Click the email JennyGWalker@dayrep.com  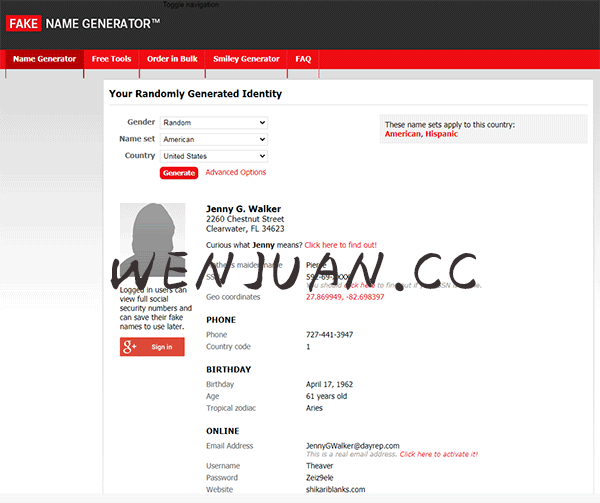[x=352, y=446]
